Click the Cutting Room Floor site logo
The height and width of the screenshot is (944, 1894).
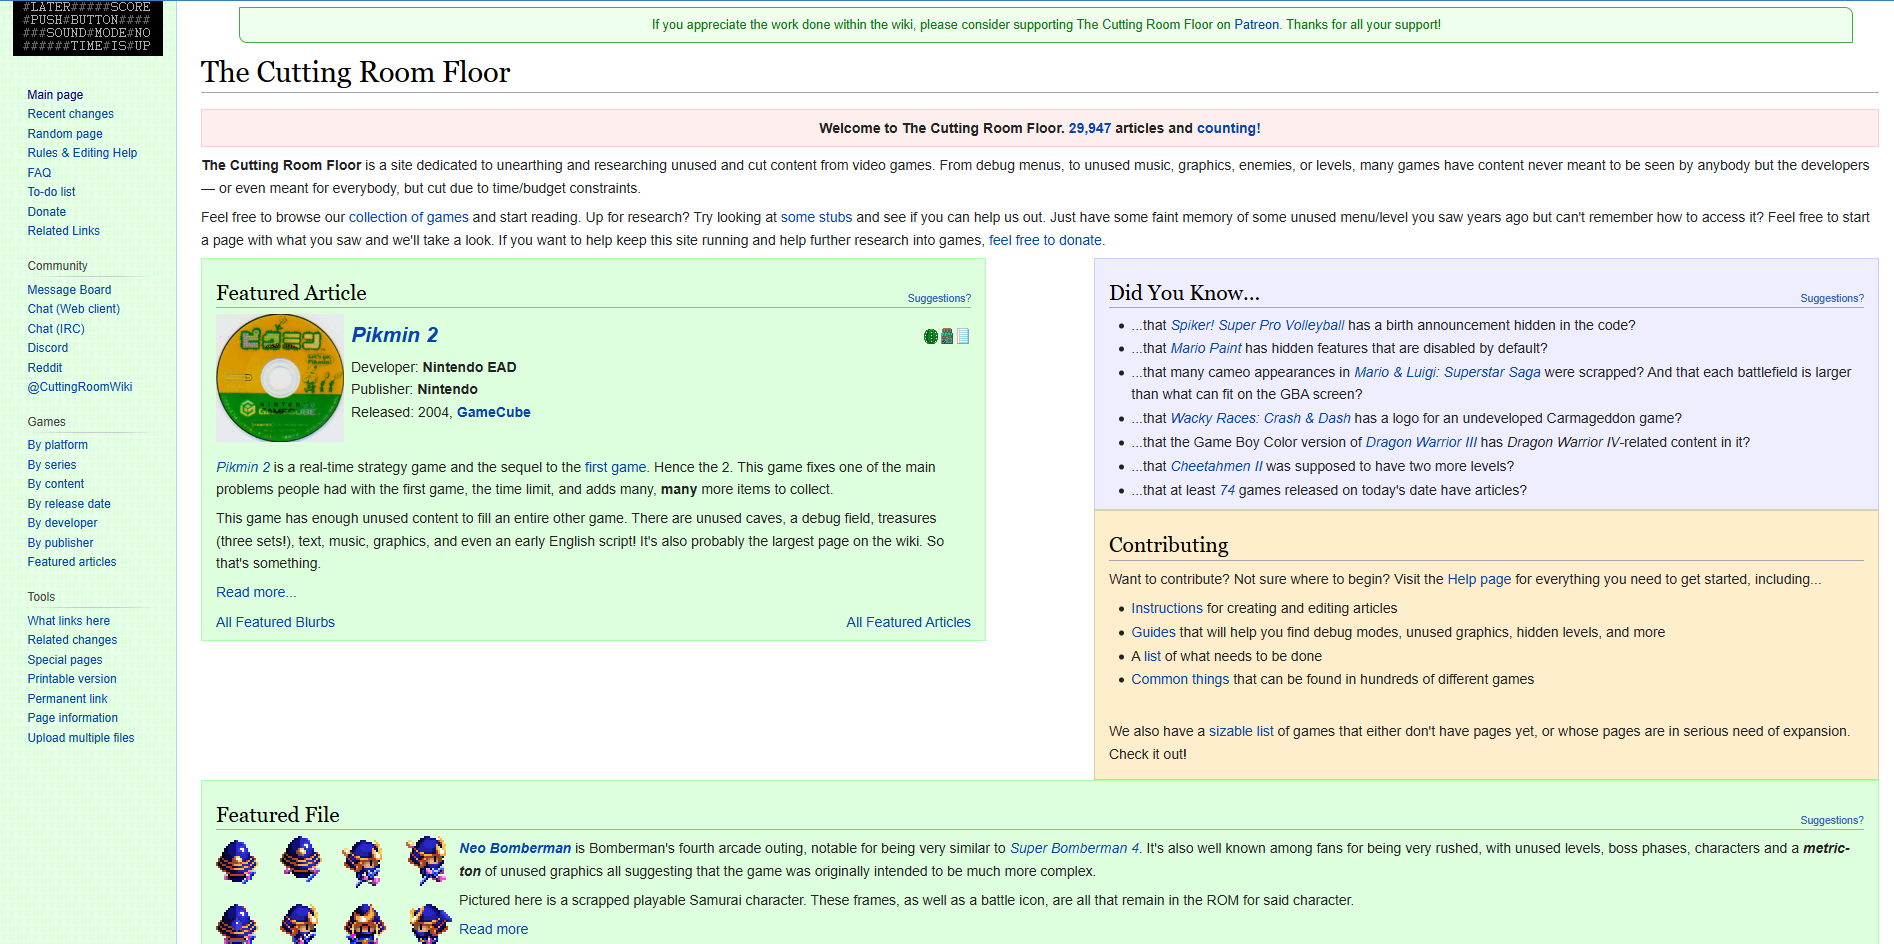tap(88, 27)
